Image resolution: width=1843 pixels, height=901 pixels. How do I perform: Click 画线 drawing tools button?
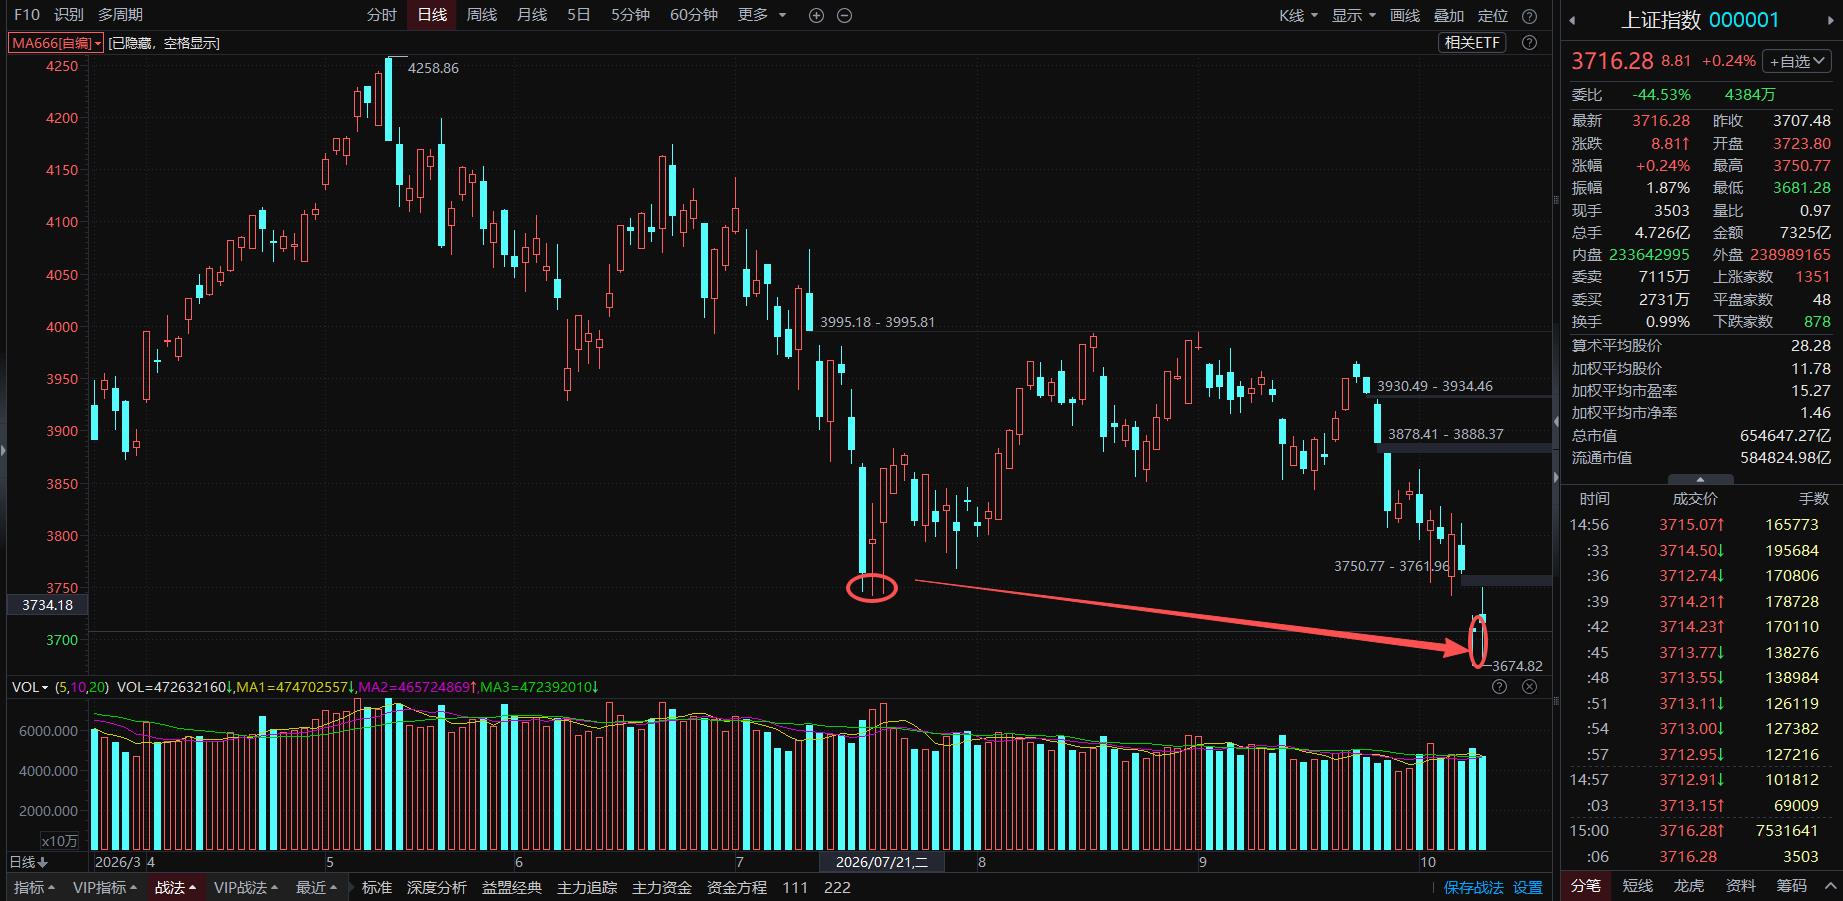click(1405, 15)
